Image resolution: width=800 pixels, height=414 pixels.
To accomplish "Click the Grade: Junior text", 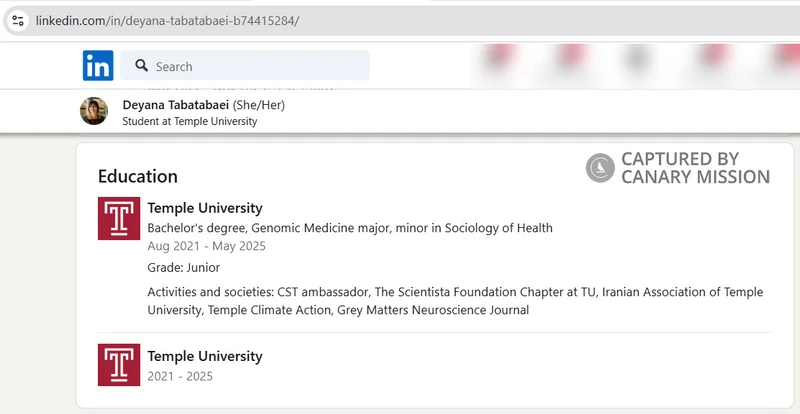I will pos(184,267).
